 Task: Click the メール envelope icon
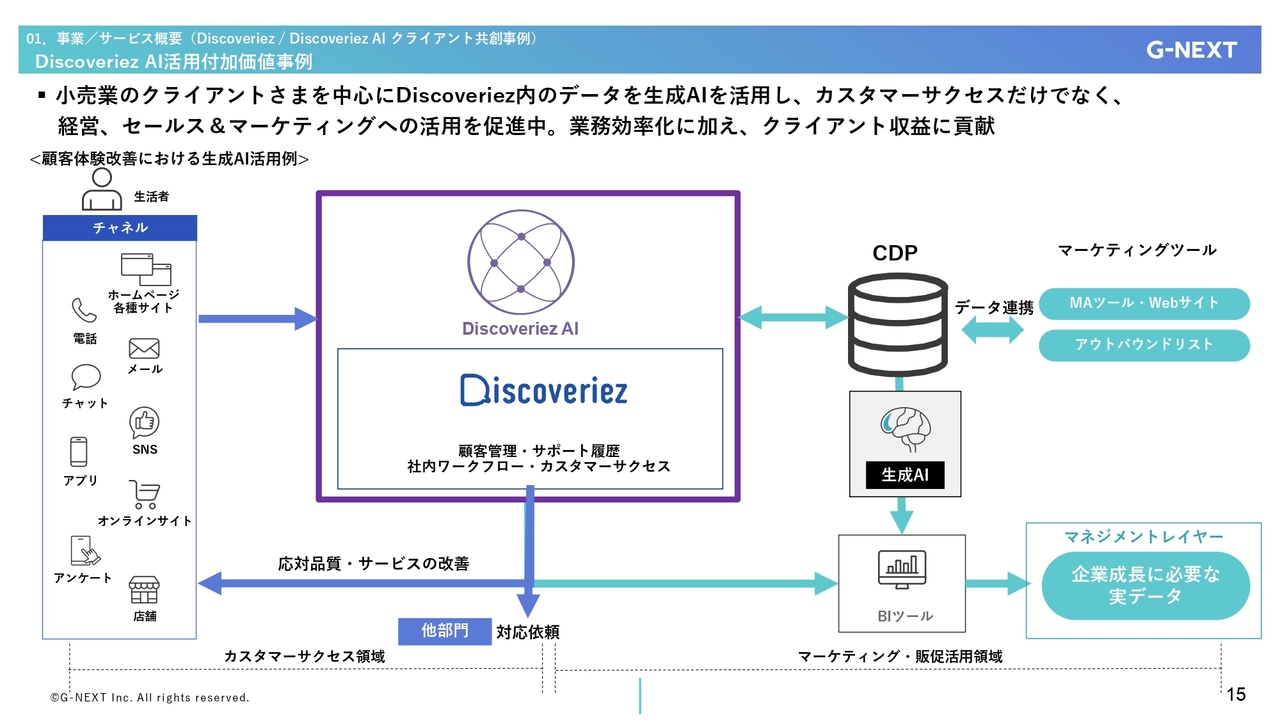pos(144,349)
